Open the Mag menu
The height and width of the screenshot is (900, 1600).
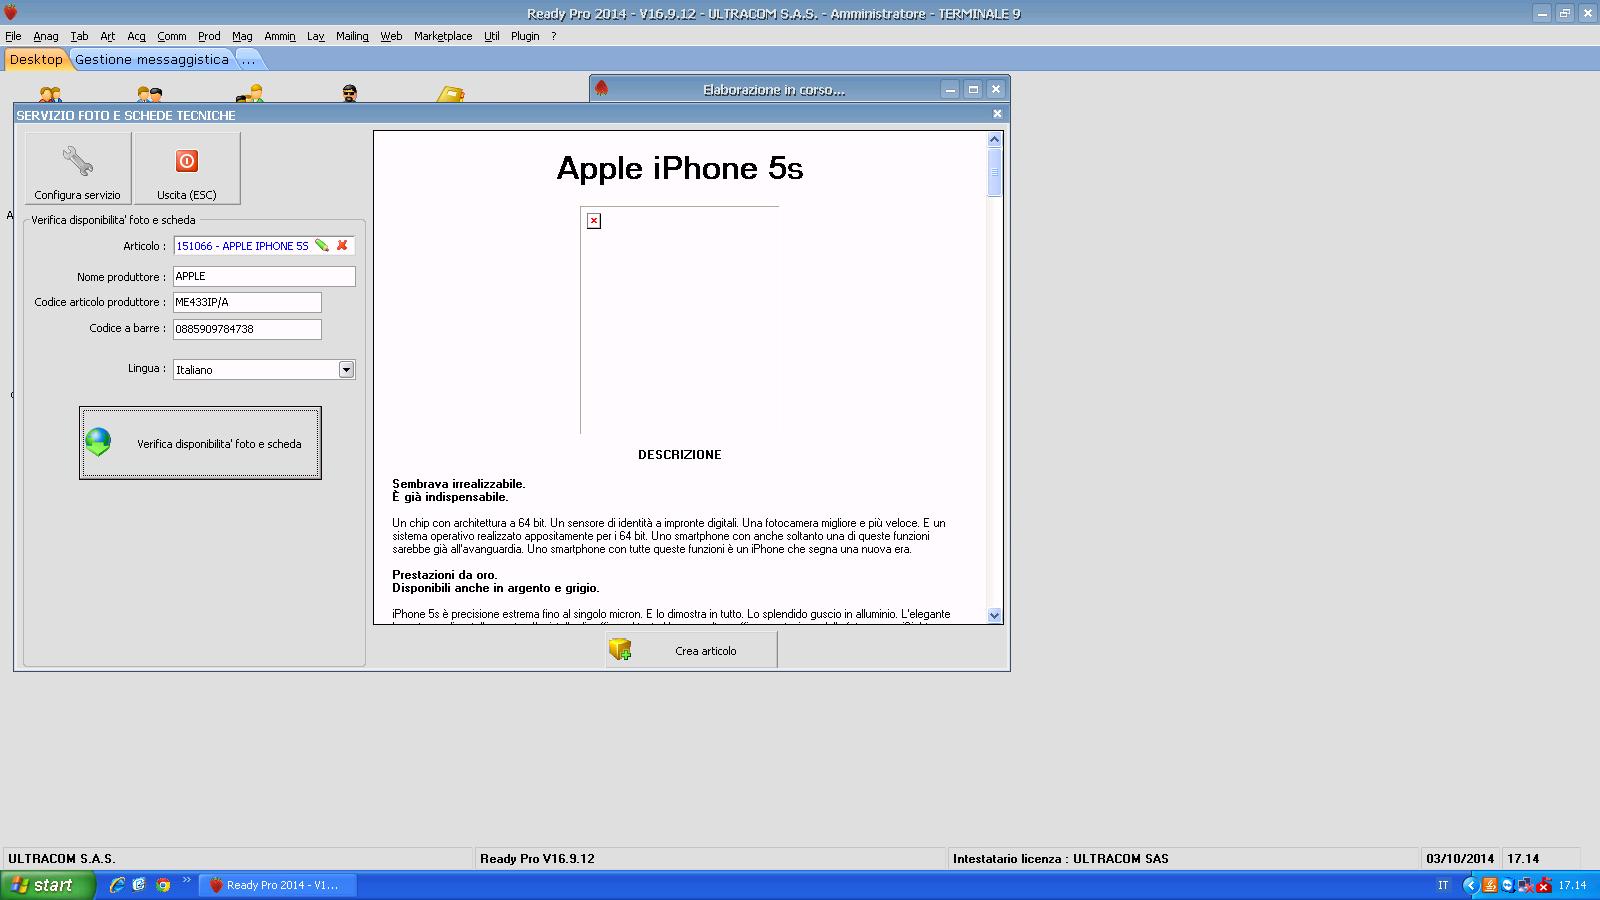242,36
